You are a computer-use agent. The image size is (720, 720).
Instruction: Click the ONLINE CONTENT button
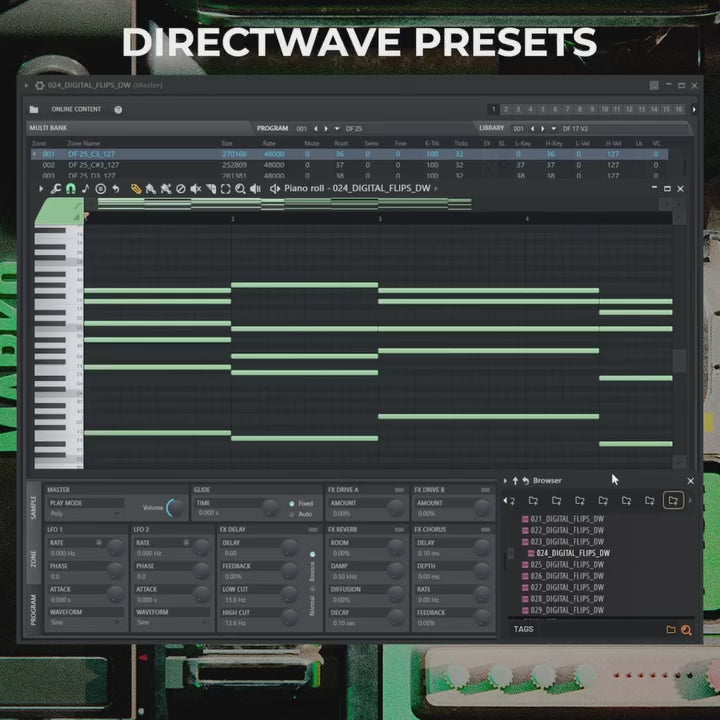point(76,109)
